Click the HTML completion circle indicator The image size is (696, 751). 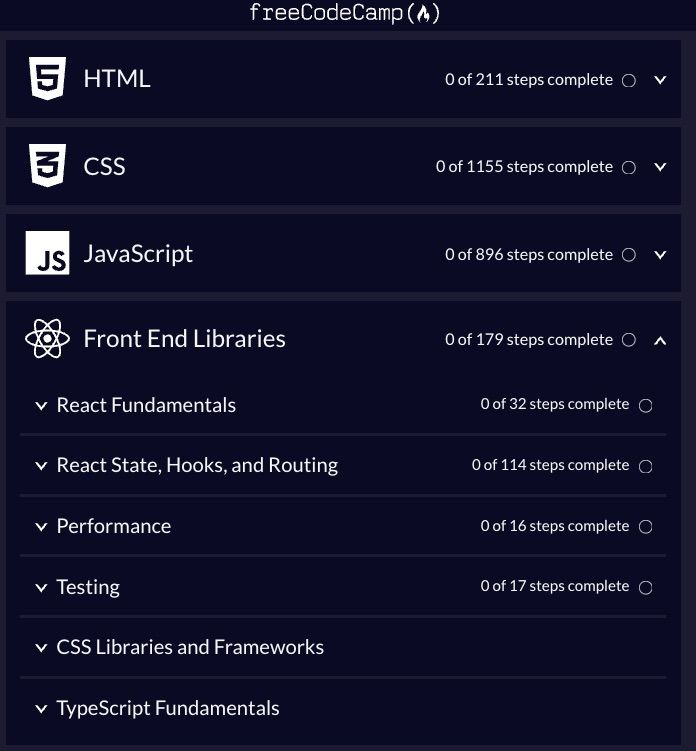628,80
